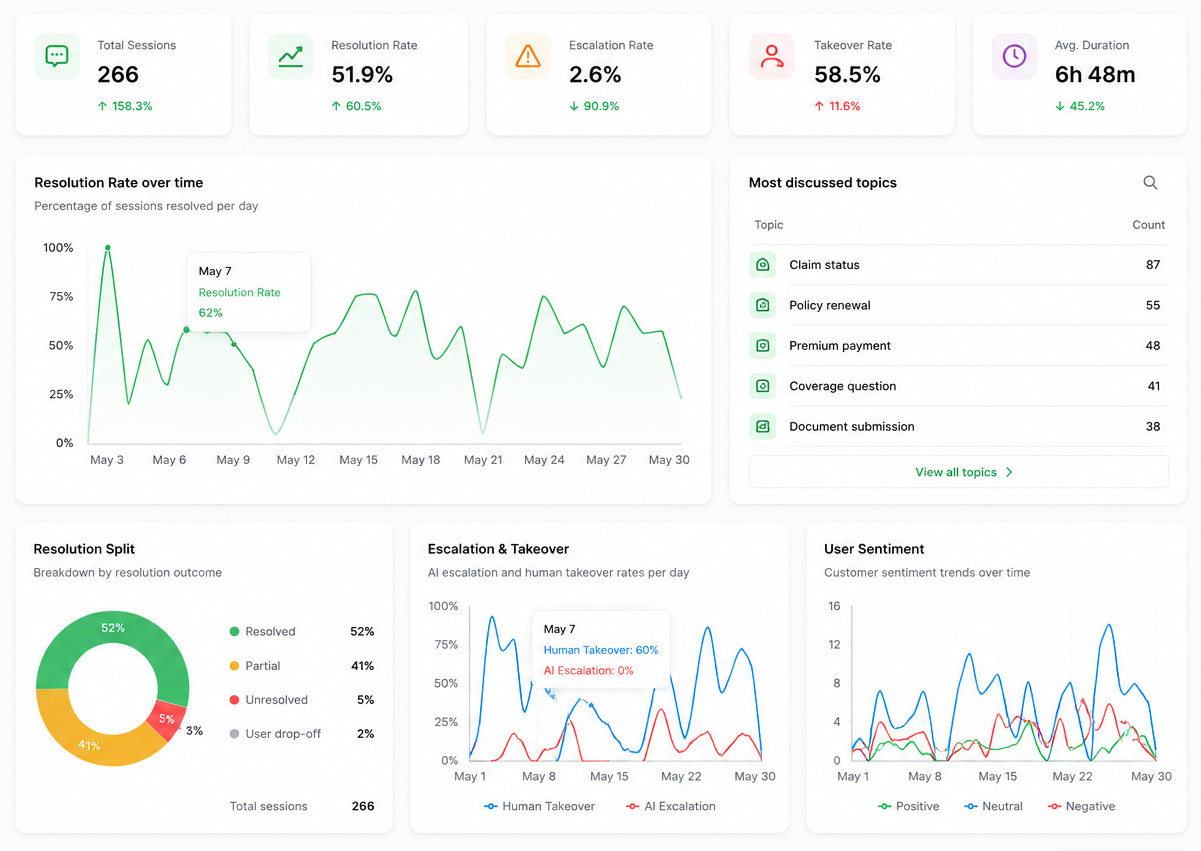Screen dimensions: 1201x851
Task: Click the Human Takeover: 60% tooltip line
Action: (601, 650)
